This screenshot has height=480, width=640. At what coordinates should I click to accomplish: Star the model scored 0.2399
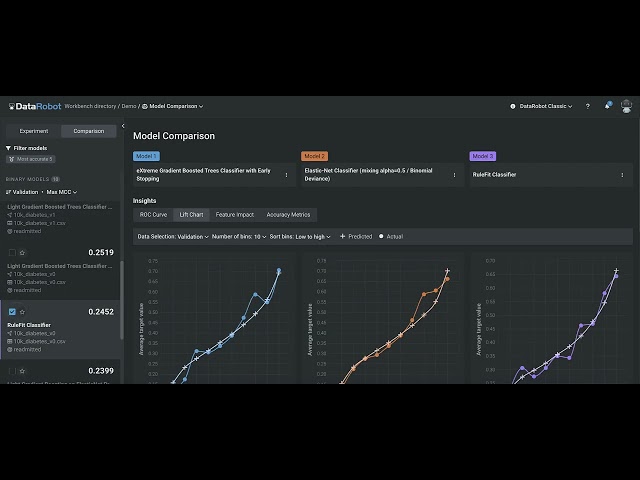[x=22, y=371]
